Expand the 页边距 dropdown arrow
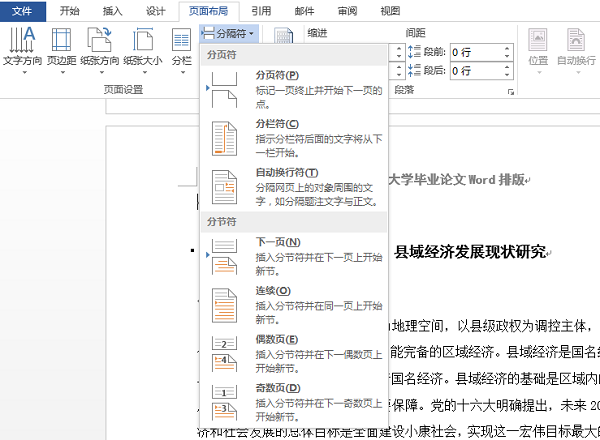The height and width of the screenshot is (440, 600). [63, 72]
